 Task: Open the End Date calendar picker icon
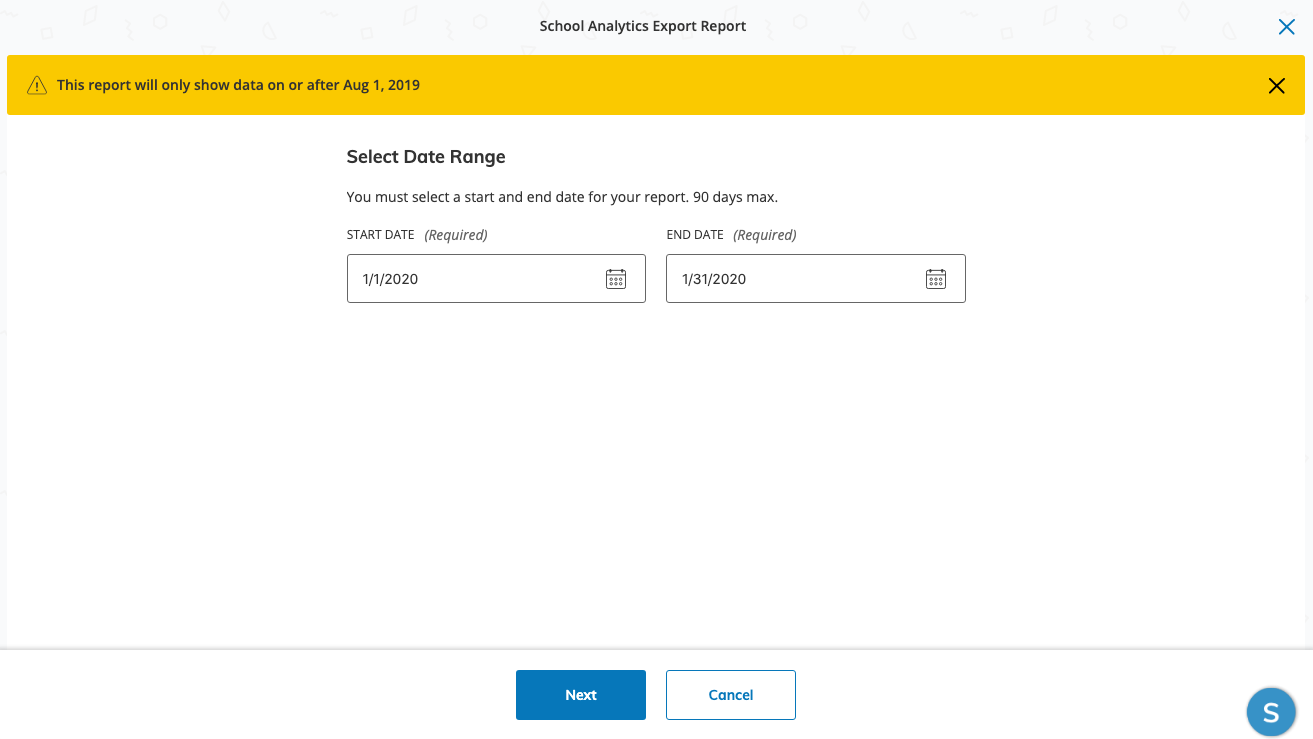[935, 279]
